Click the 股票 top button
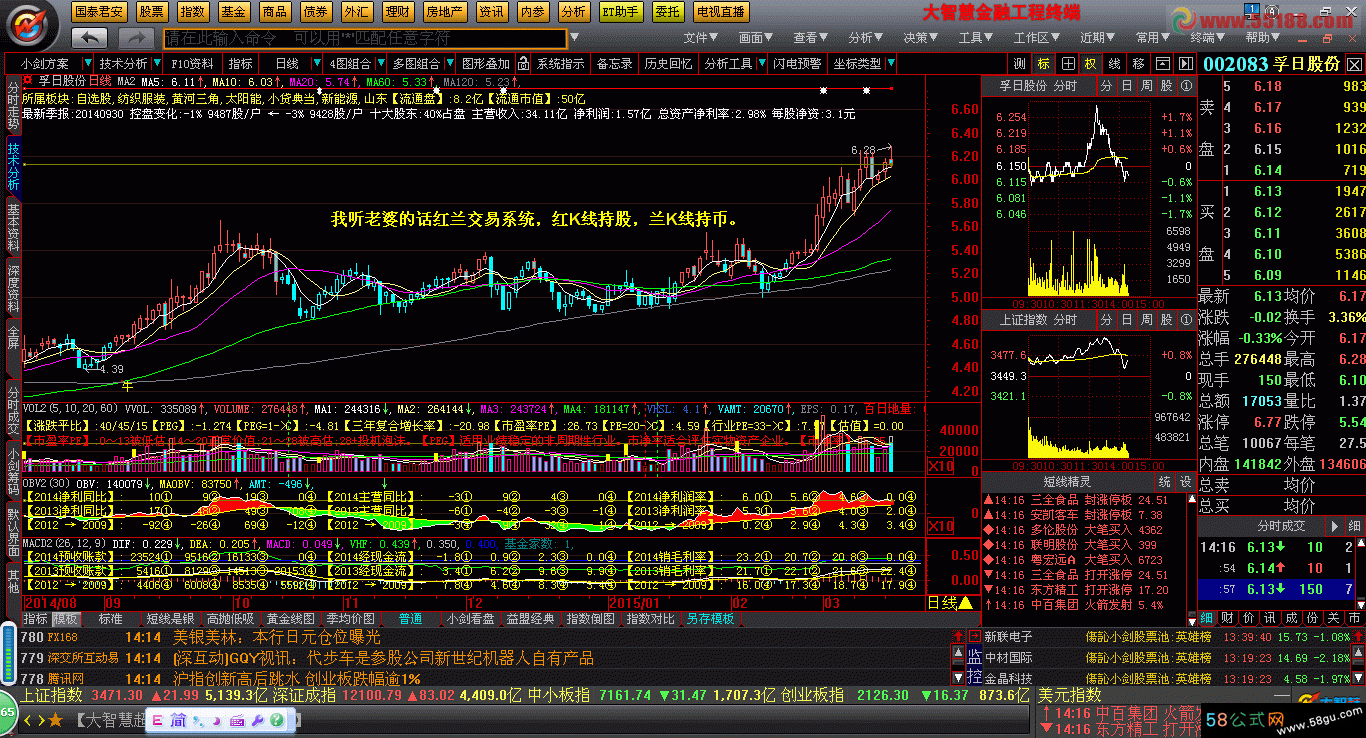The width and height of the screenshot is (1366, 738). coord(152,12)
